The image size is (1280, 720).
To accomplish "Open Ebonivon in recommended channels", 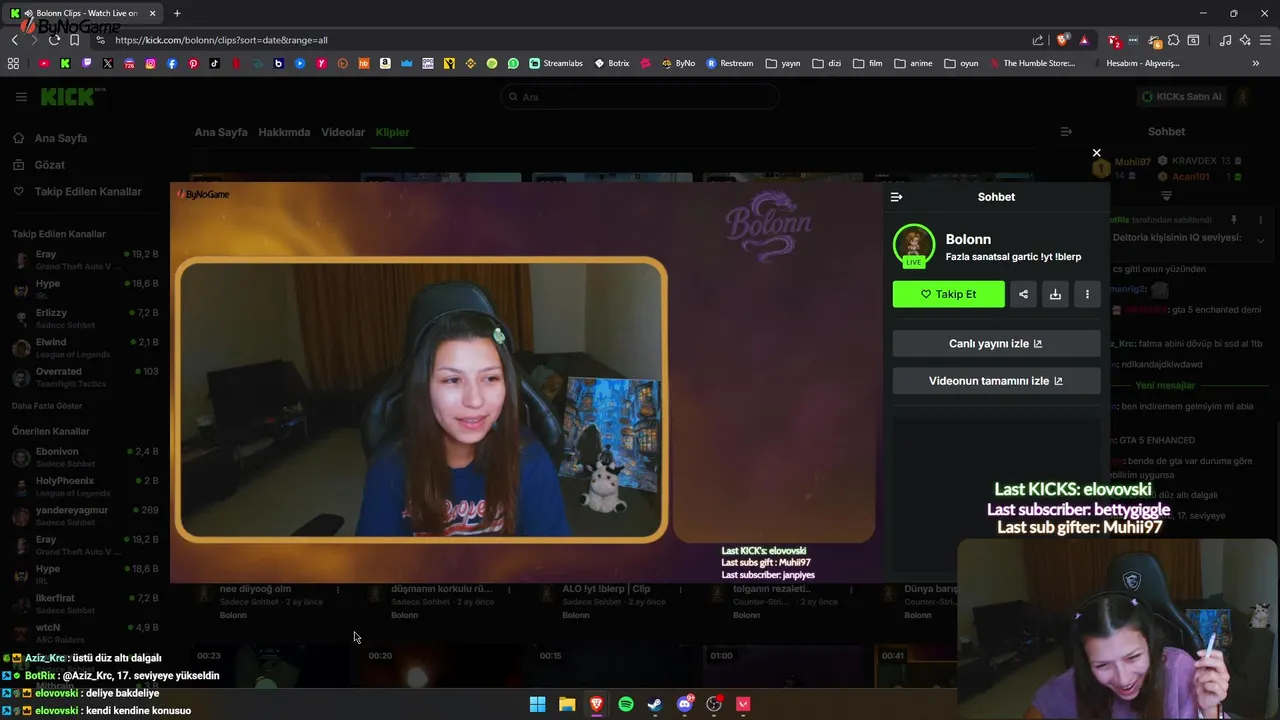I will pos(85,457).
